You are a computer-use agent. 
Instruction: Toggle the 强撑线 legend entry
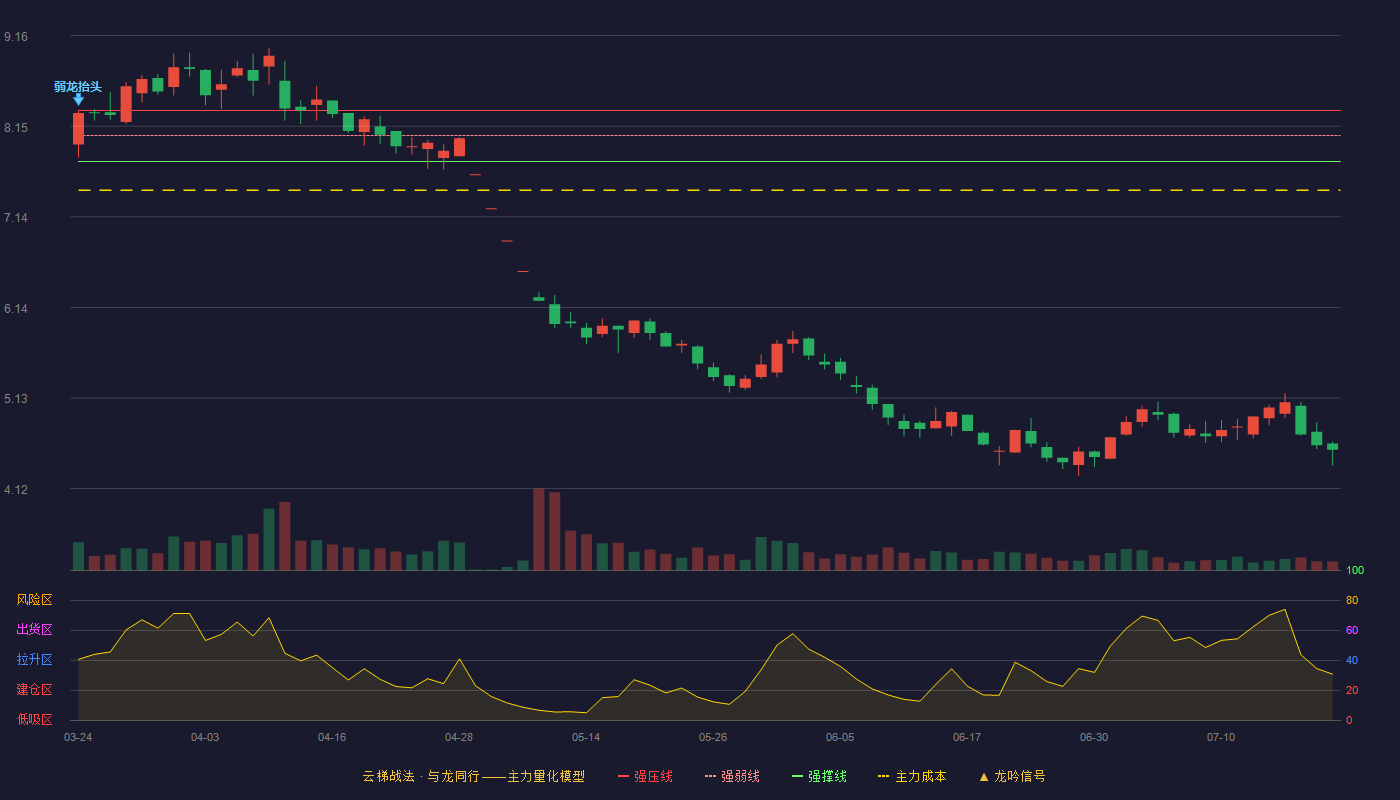[x=819, y=776]
